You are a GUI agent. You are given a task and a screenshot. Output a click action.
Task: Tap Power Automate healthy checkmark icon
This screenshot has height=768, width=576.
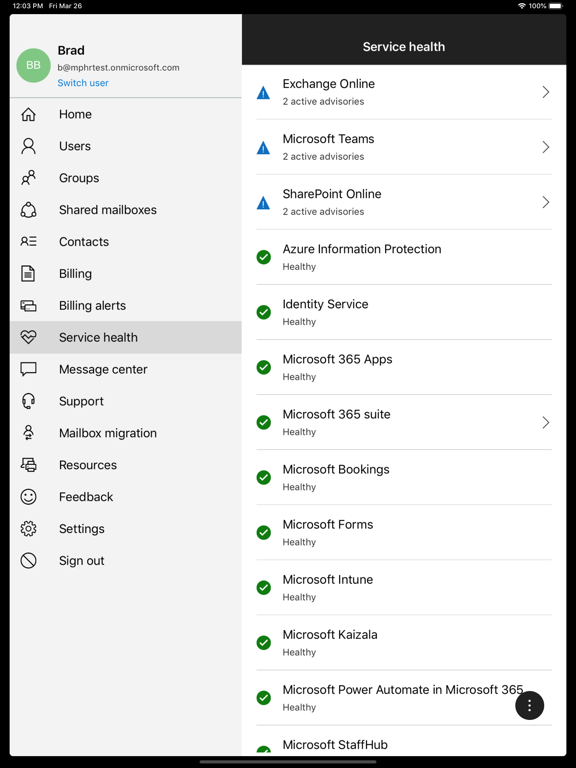tap(264, 698)
